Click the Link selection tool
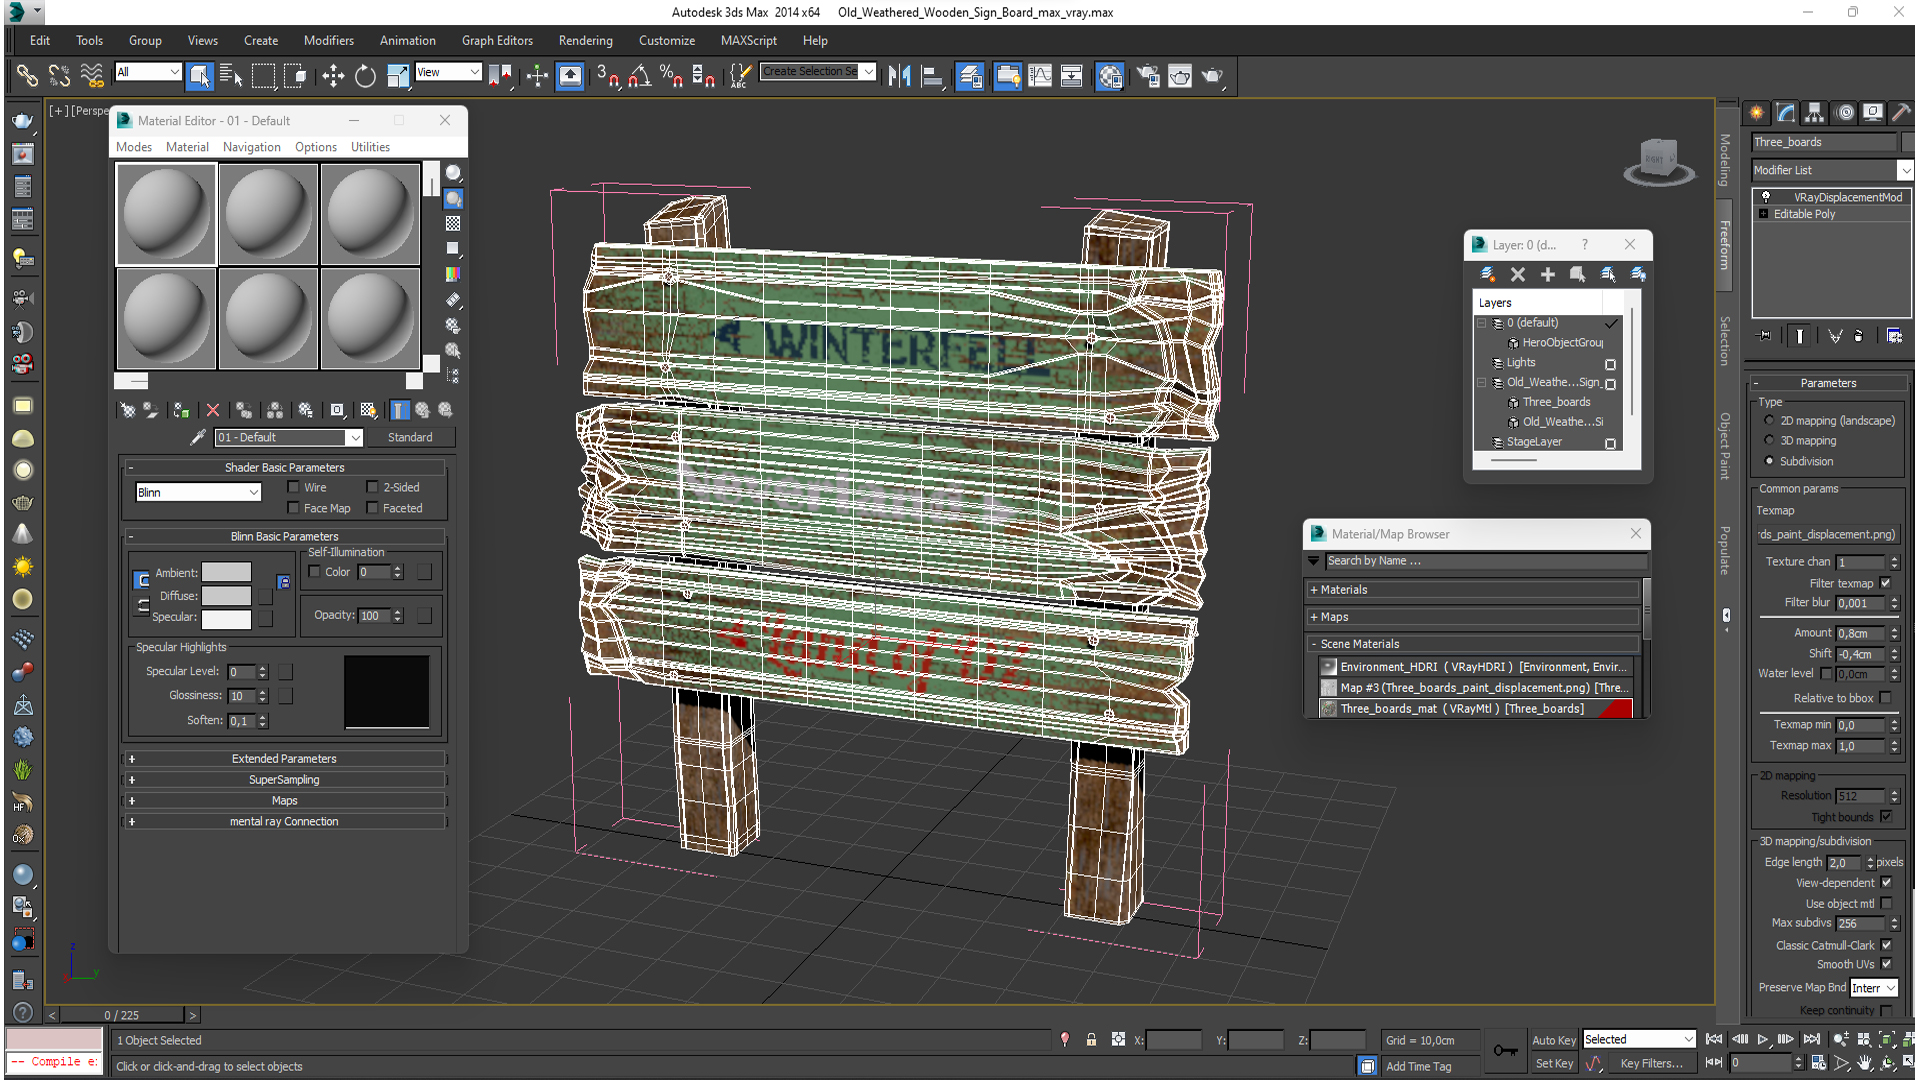Viewport: 1920px width, 1080px height. point(27,76)
